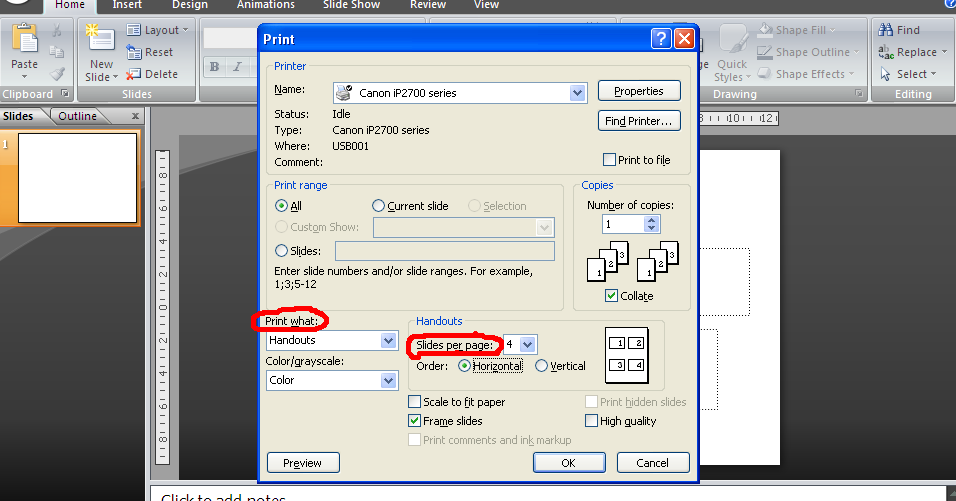Click the Properties button
This screenshot has height=501, width=956.
click(639, 91)
